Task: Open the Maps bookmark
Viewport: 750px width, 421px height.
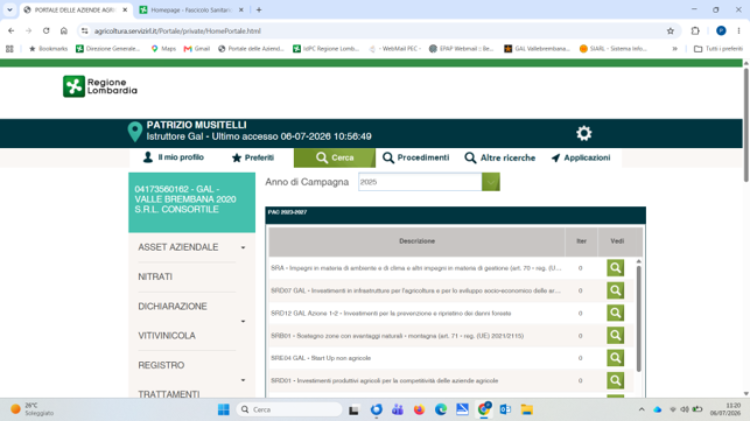Action: (x=164, y=49)
